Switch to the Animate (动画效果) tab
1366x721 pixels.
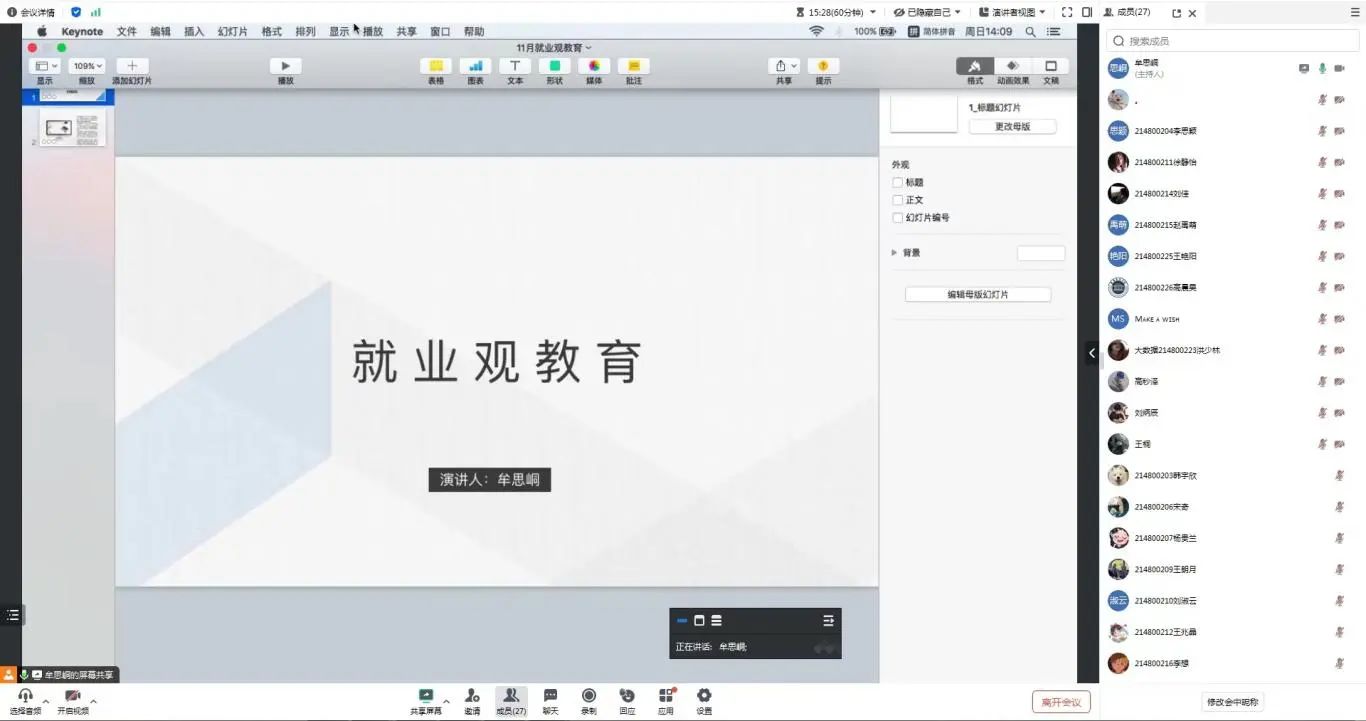[1013, 66]
